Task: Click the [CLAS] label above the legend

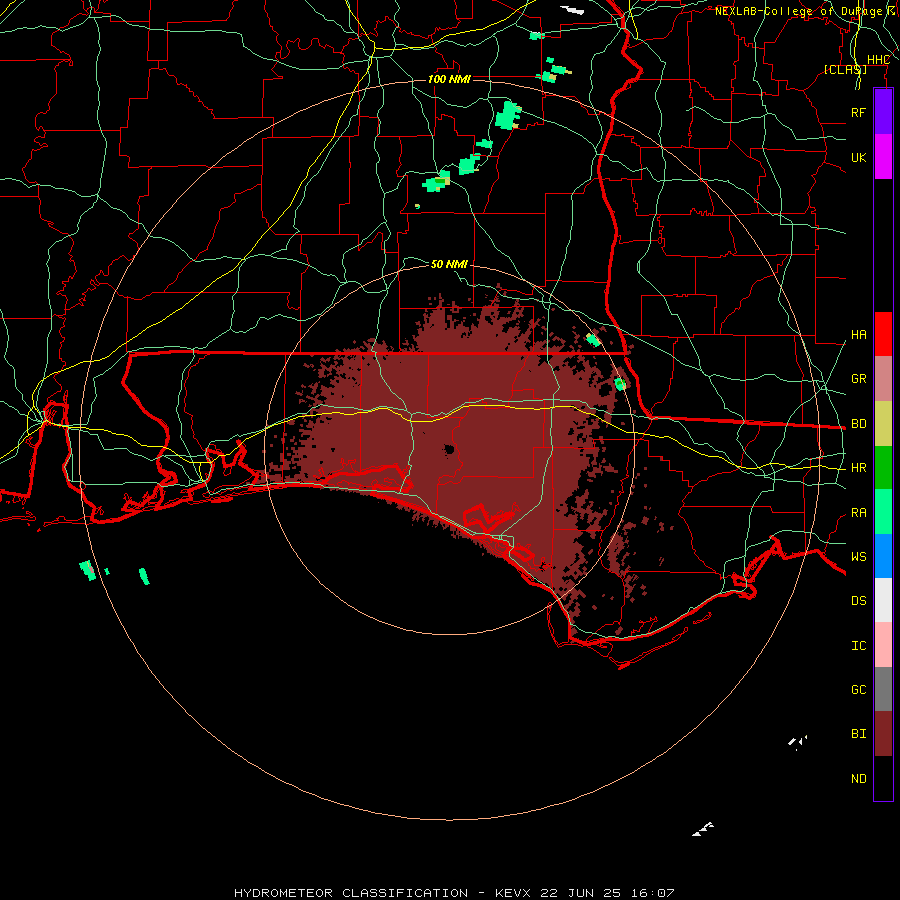Action: pyautogui.click(x=845, y=69)
